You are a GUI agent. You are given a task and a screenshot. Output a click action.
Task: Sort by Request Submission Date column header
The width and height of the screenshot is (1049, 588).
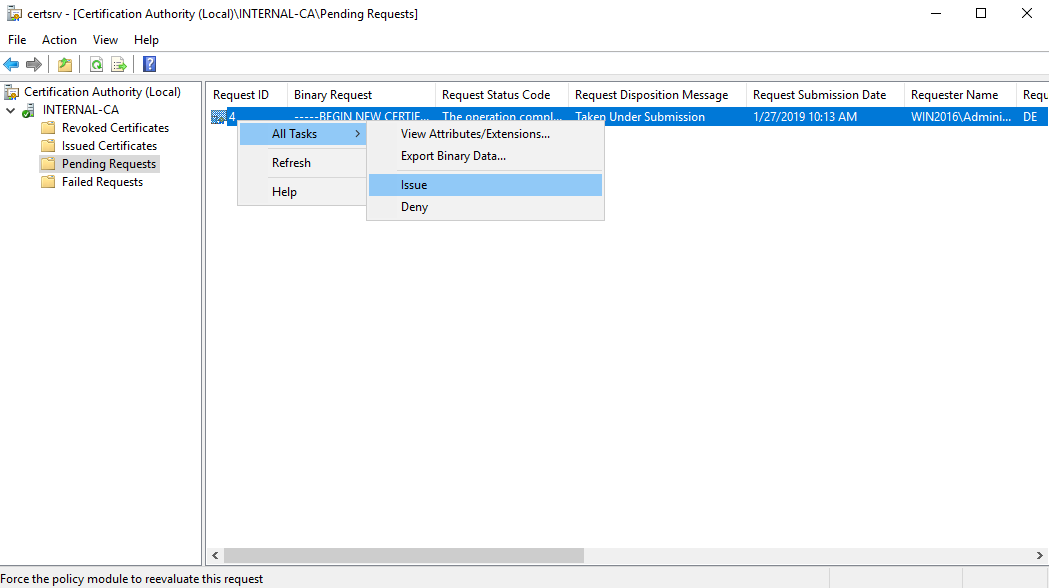click(x=819, y=95)
